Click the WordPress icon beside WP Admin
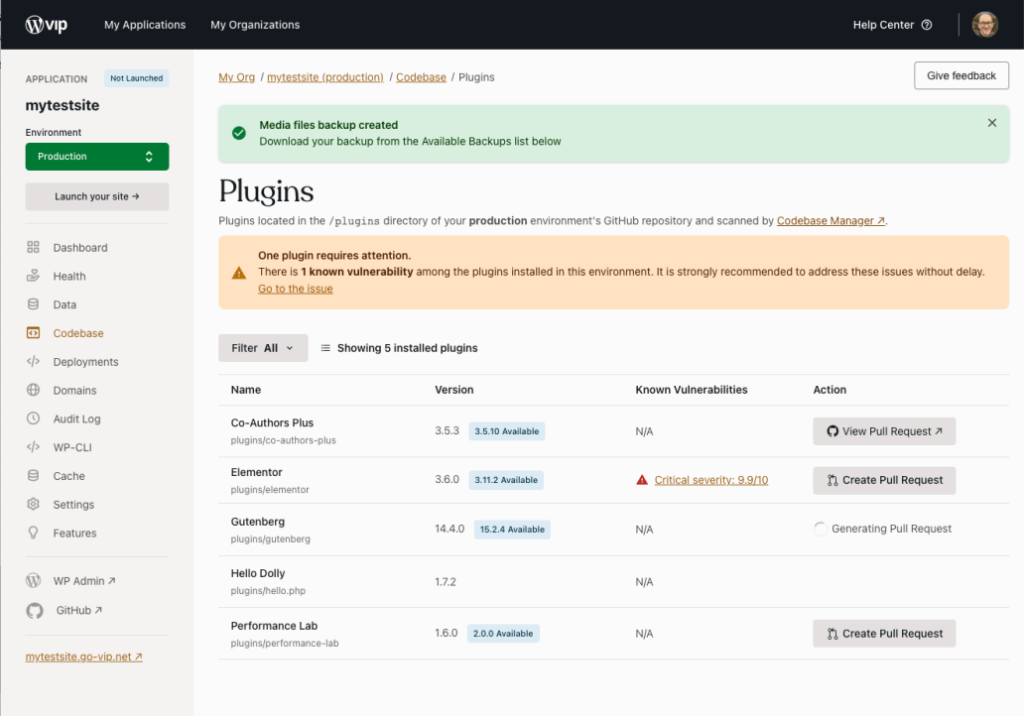This screenshot has width=1024, height=716. click(33, 580)
